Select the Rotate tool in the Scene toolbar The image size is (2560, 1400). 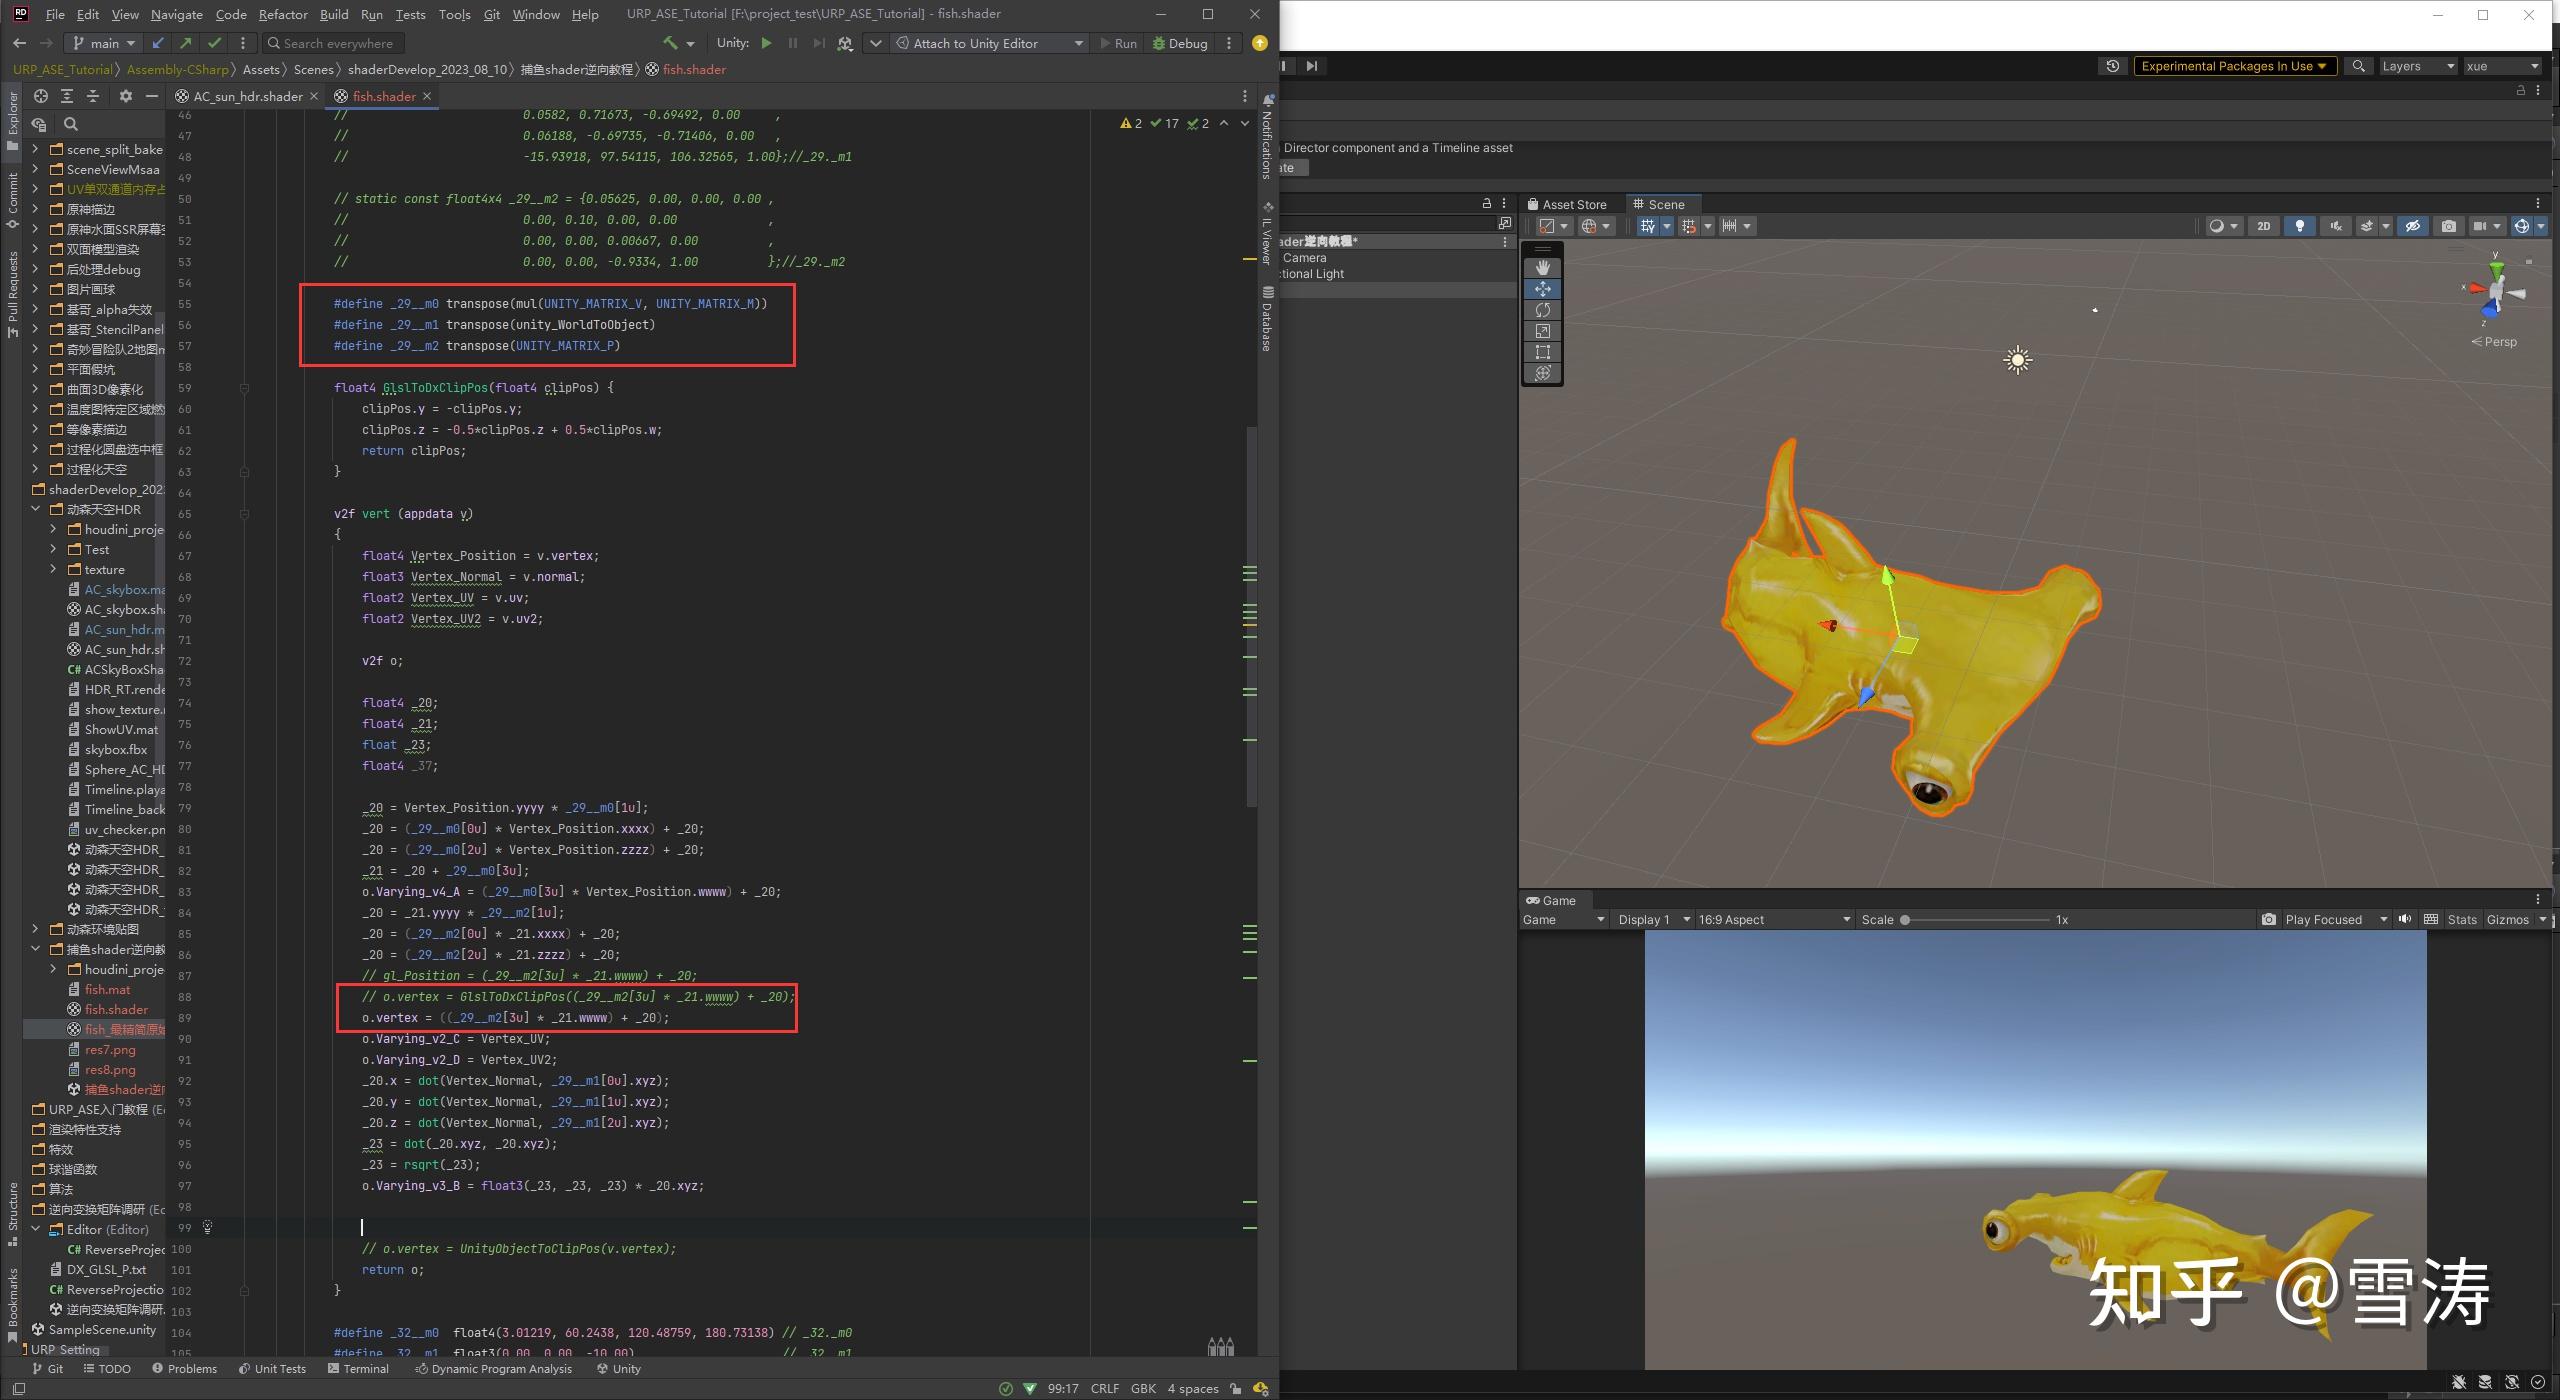[1543, 310]
